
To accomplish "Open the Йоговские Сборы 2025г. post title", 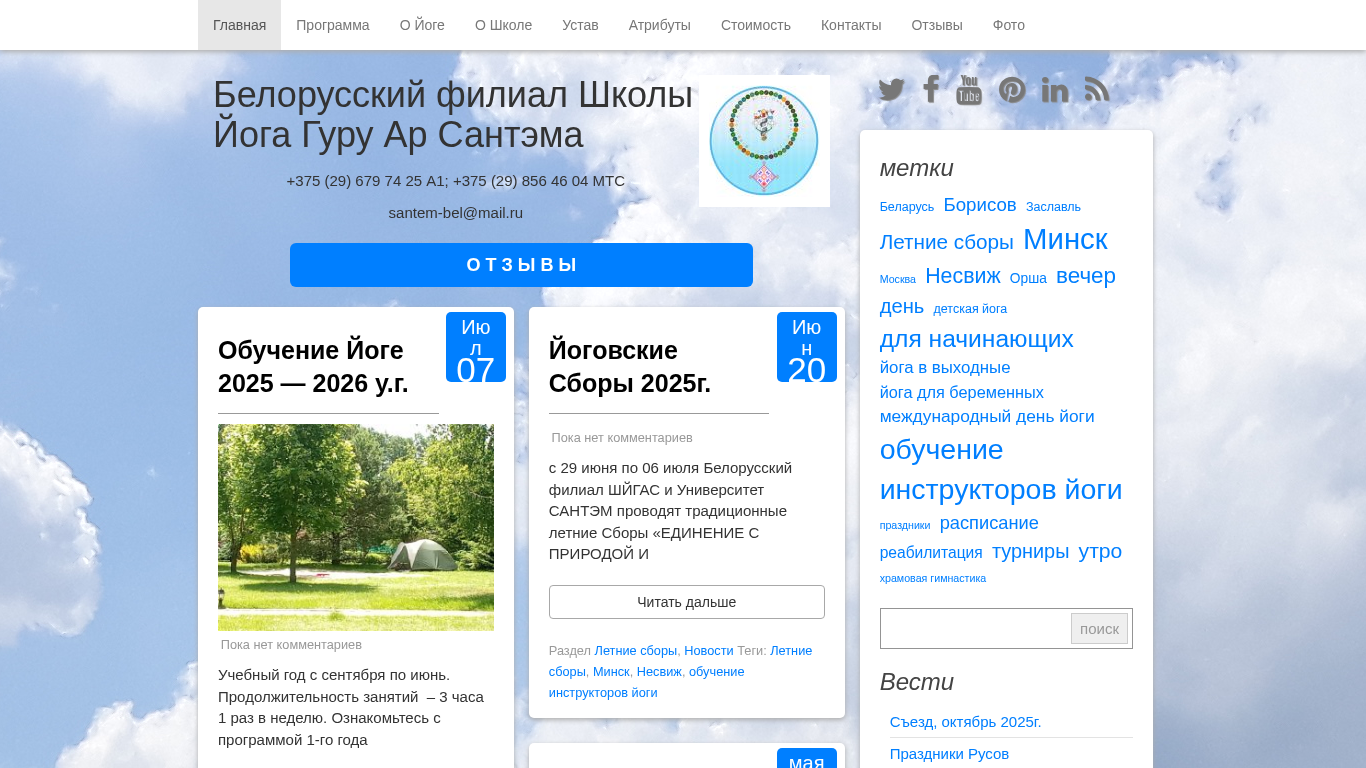I will [630, 366].
